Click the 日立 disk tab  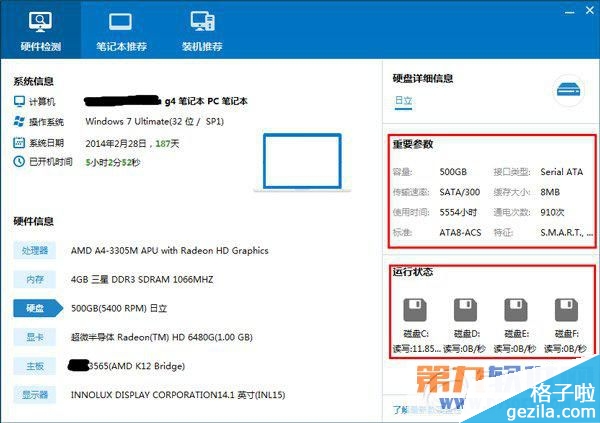point(403,101)
